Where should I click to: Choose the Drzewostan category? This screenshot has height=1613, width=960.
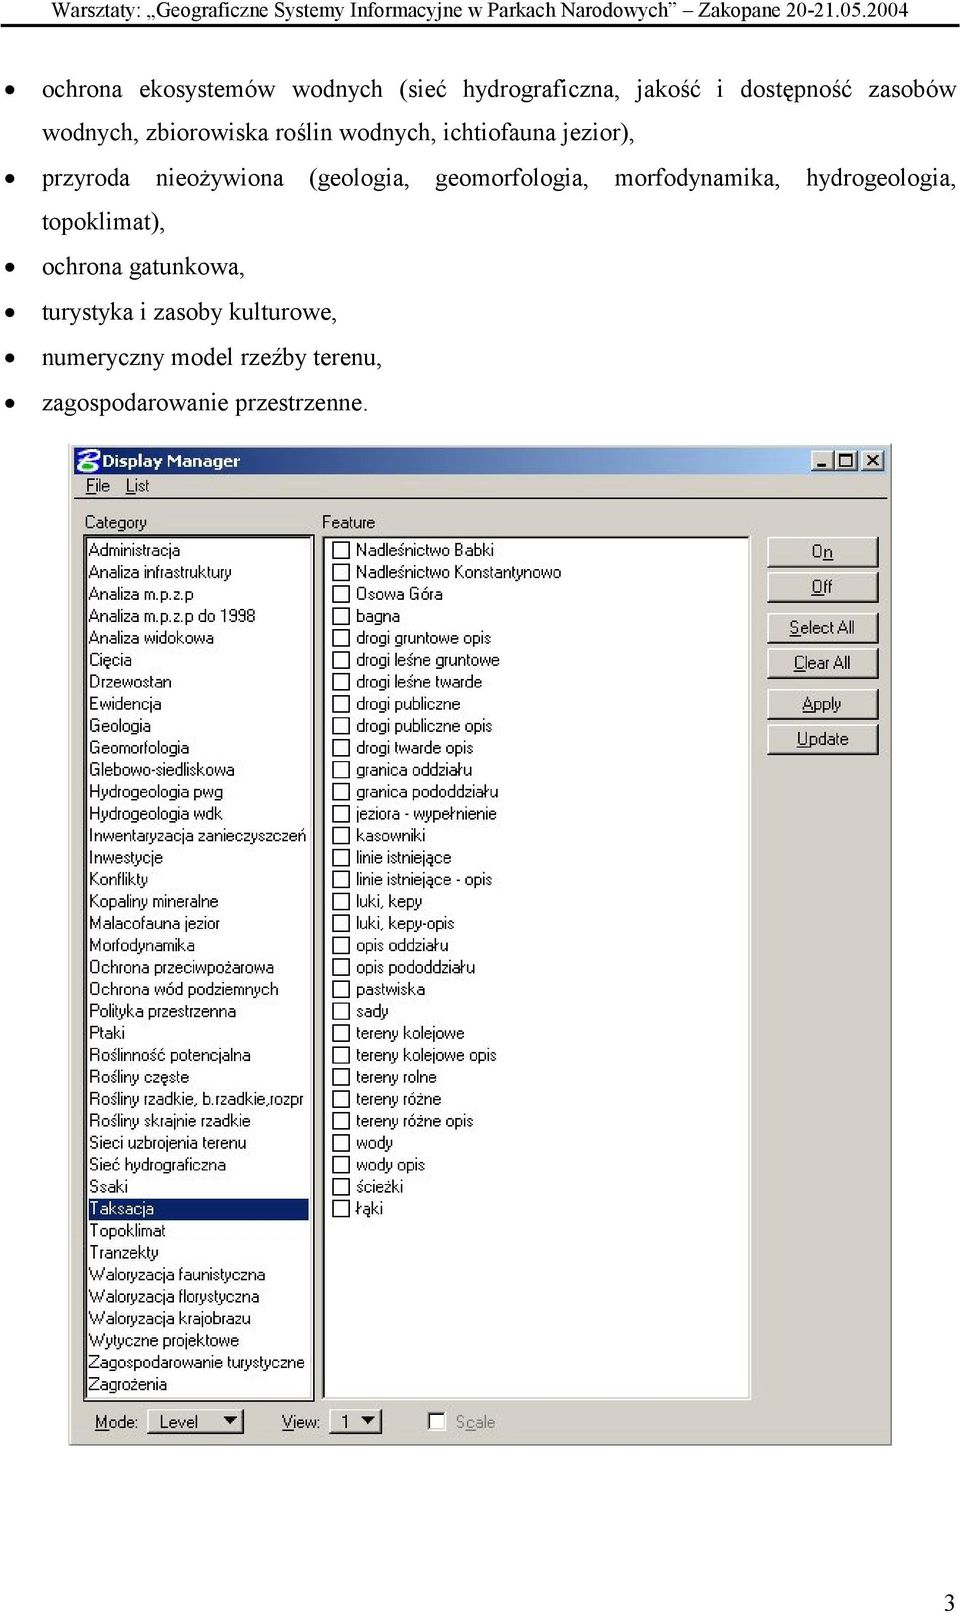130,682
